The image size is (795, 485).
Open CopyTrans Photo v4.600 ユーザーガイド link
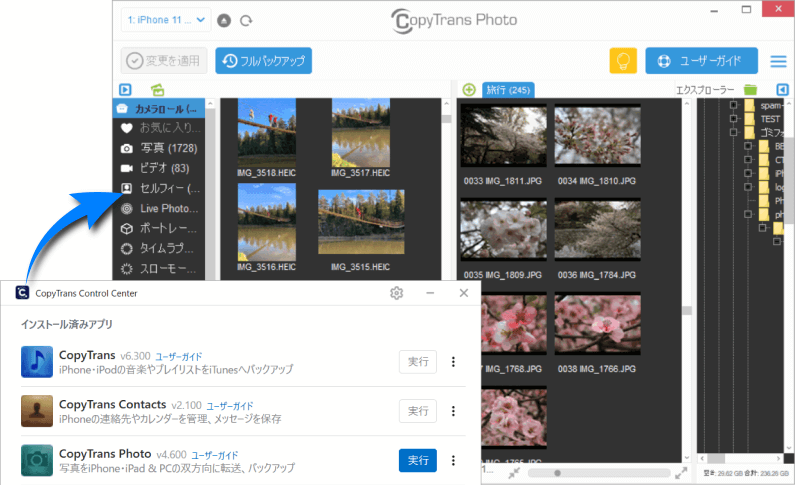214,455
